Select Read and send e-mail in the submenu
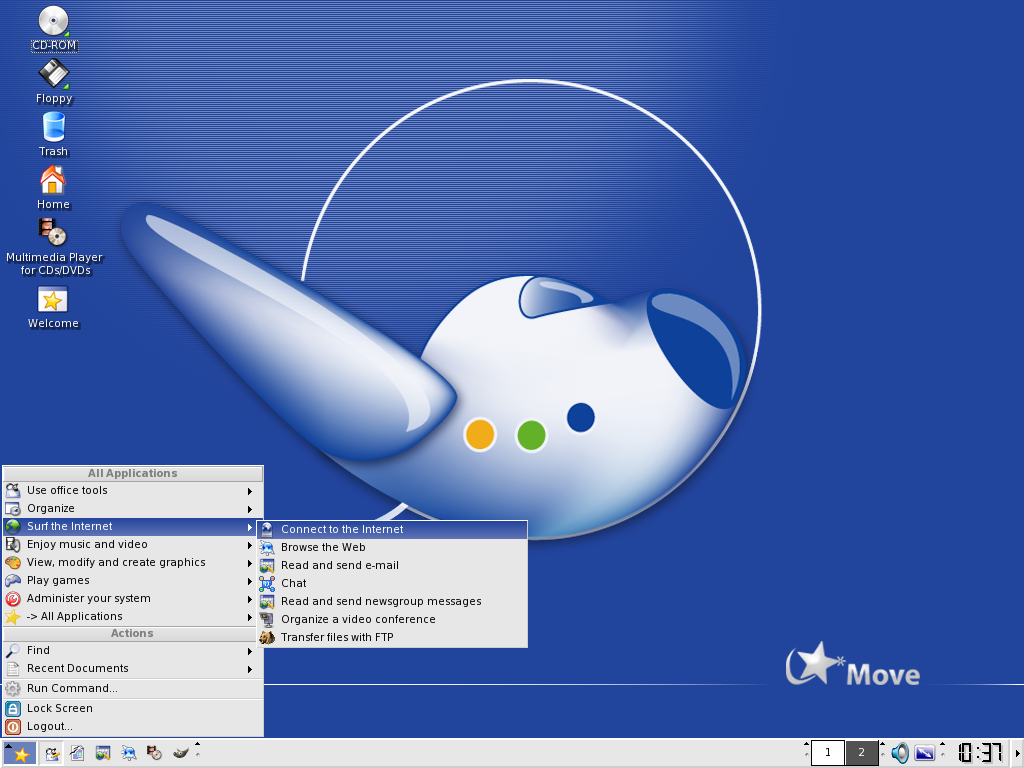Viewport: 1024px width, 768px height. click(x=392, y=566)
